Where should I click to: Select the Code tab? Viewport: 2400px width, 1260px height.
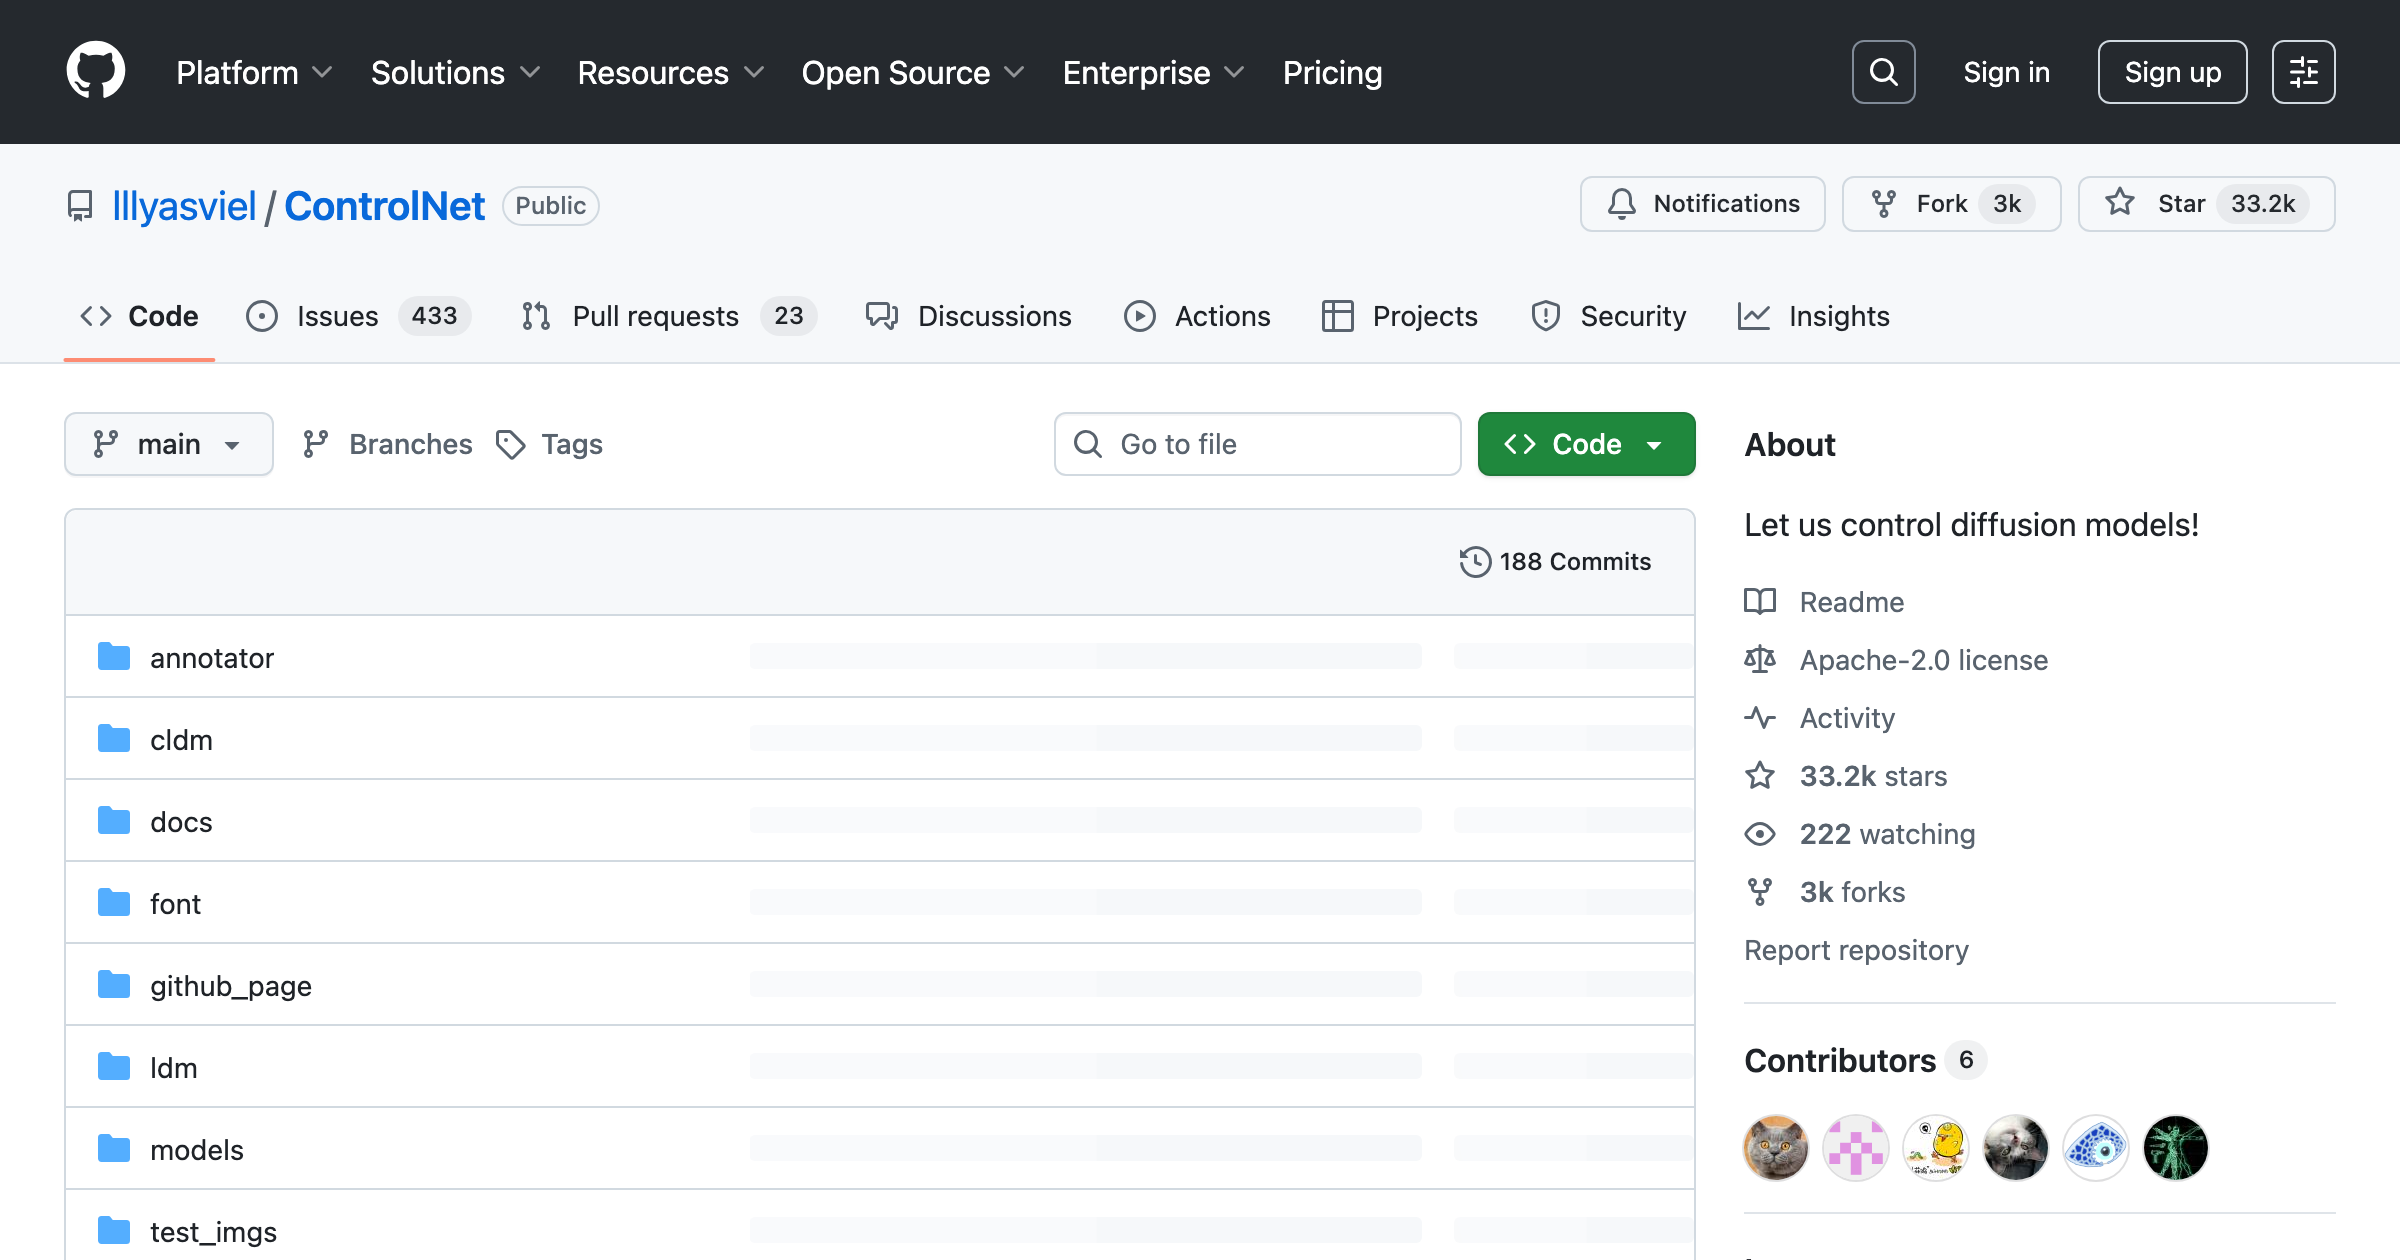[x=139, y=316]
